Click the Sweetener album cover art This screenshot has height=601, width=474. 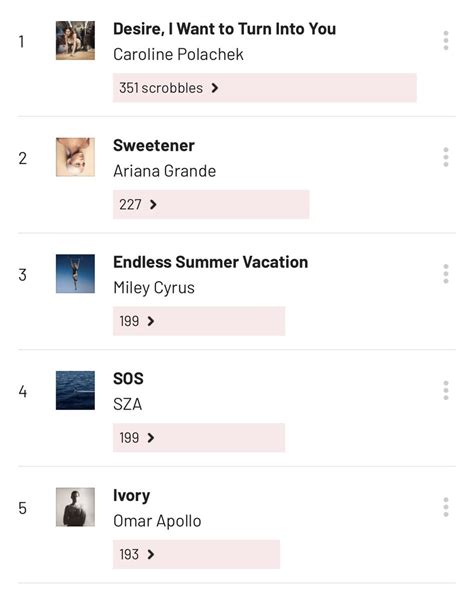[x=75, y=157]
